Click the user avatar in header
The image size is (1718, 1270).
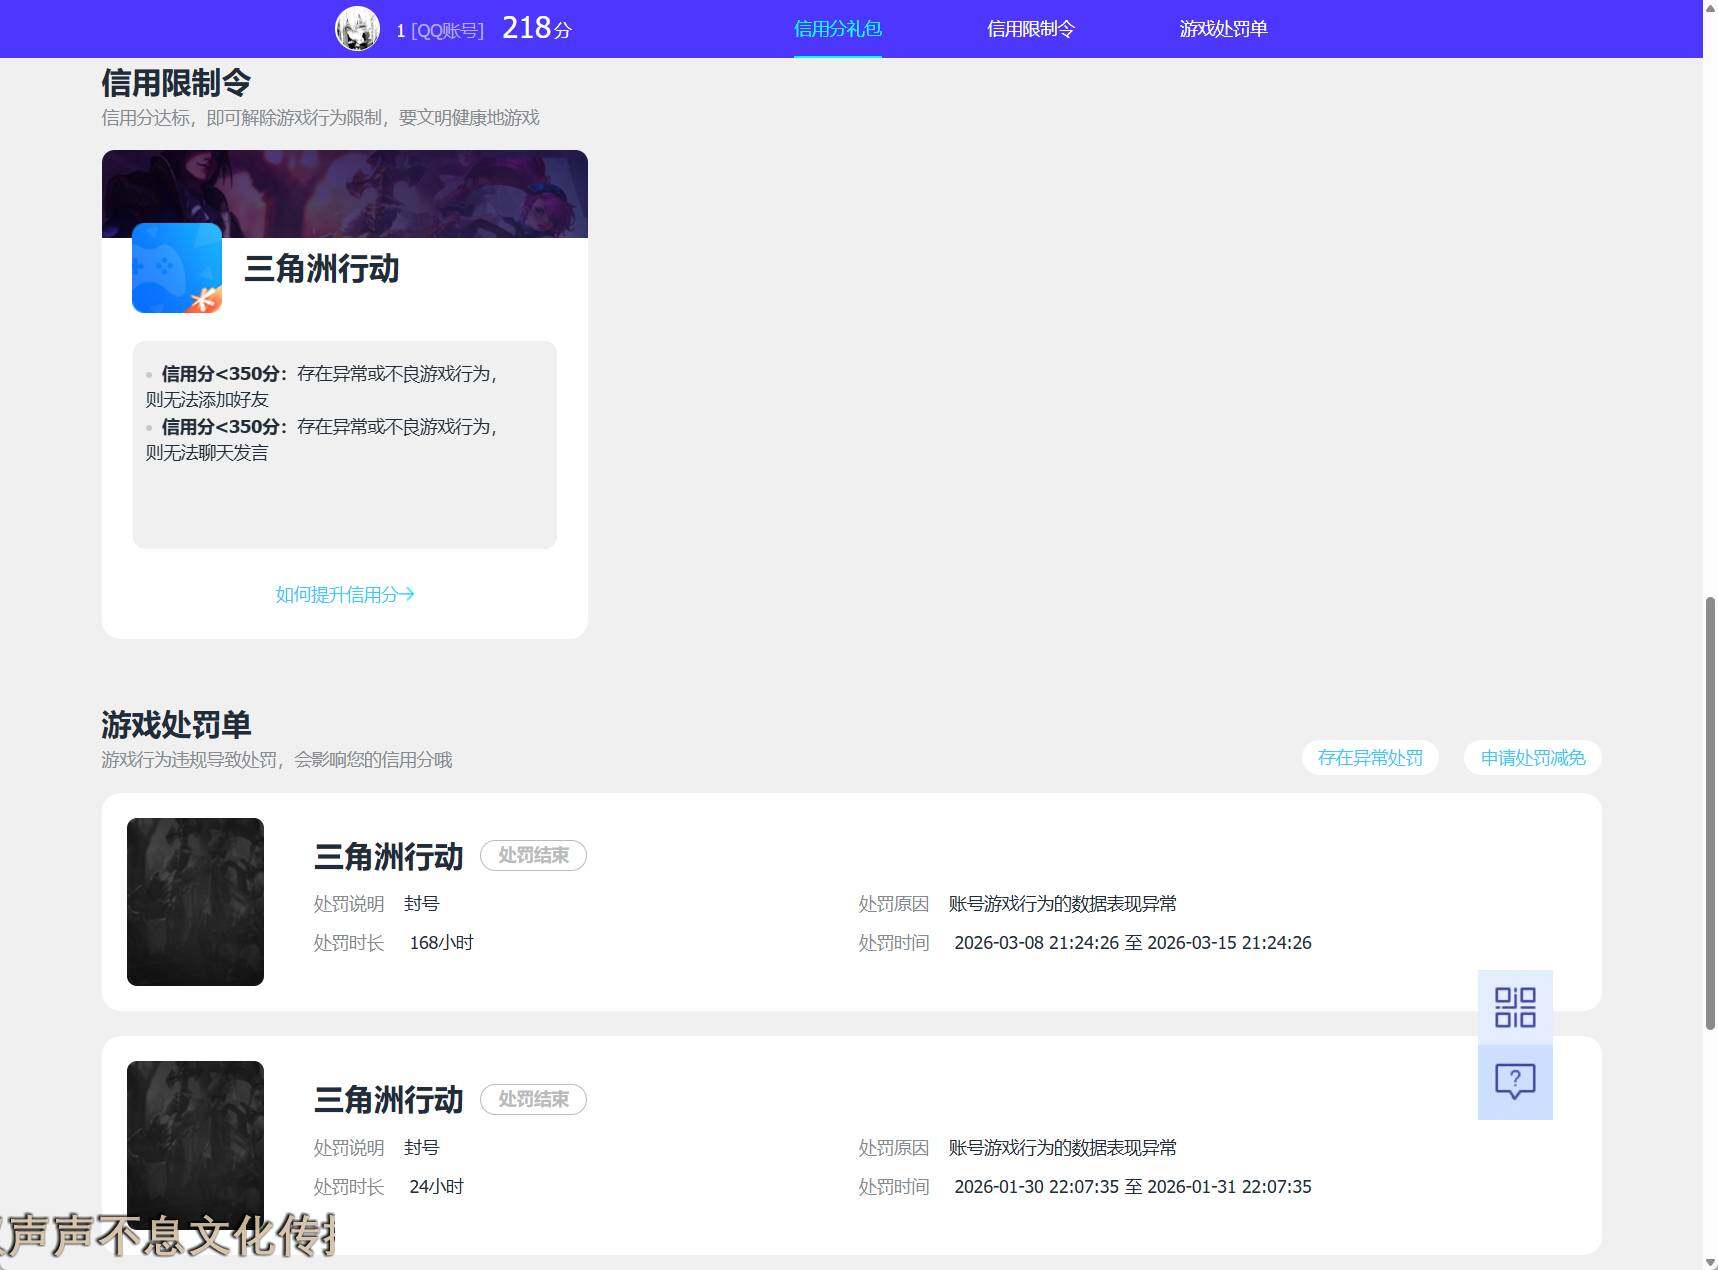click(357, 28)
